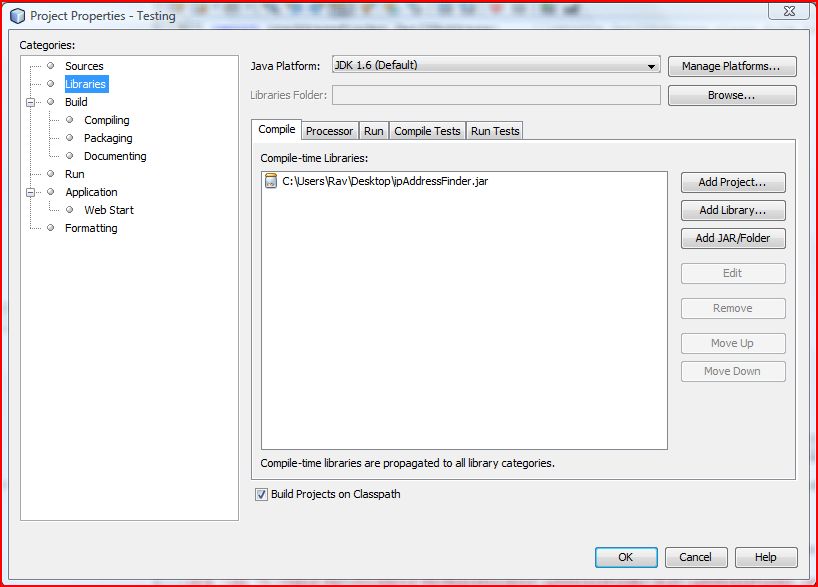
Task: Open Help for project properties
Action: pos(766,557)
